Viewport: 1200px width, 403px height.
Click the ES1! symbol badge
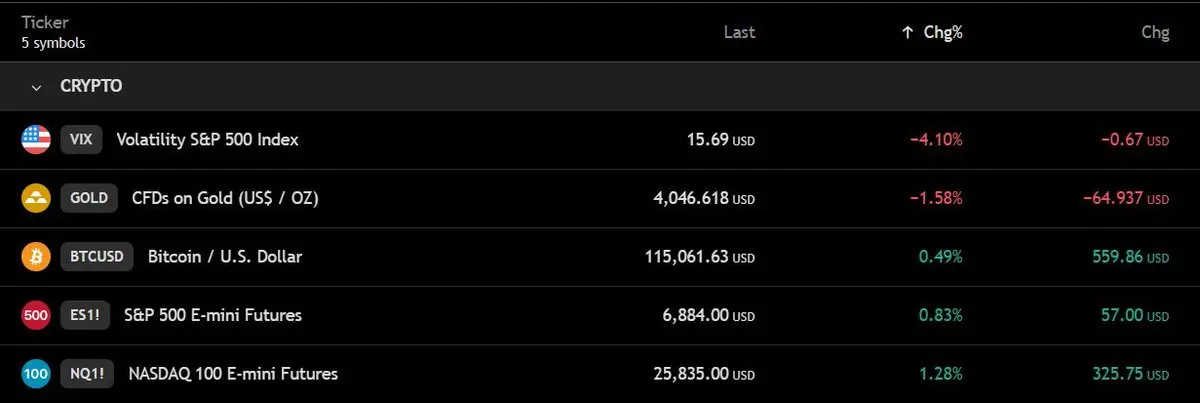[x=84, y=316]
